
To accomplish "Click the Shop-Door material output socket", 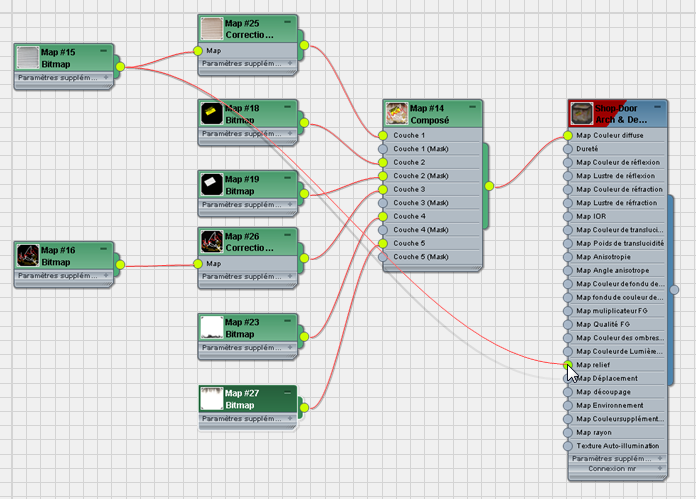I will click(x=674, y=290).
